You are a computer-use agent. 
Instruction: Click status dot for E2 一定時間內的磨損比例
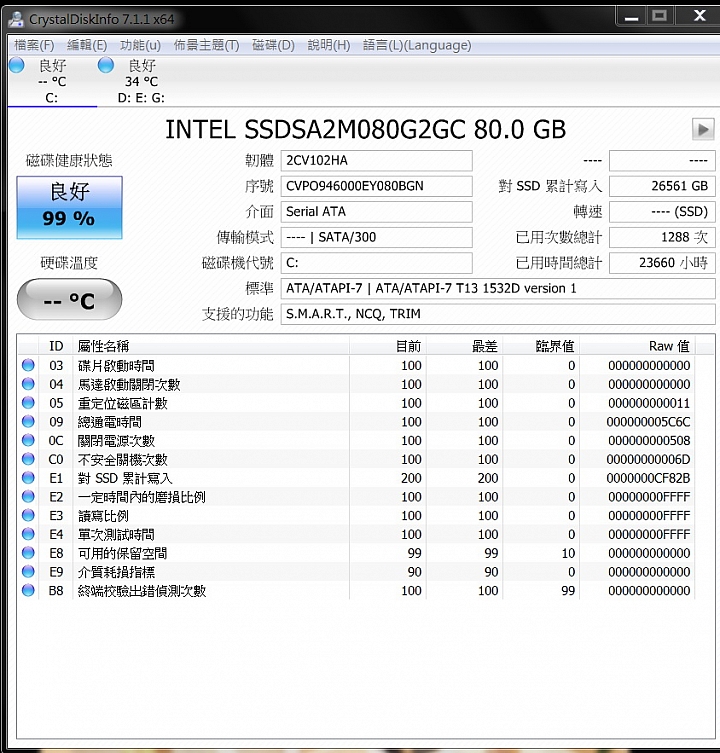[x=28, y=497]
